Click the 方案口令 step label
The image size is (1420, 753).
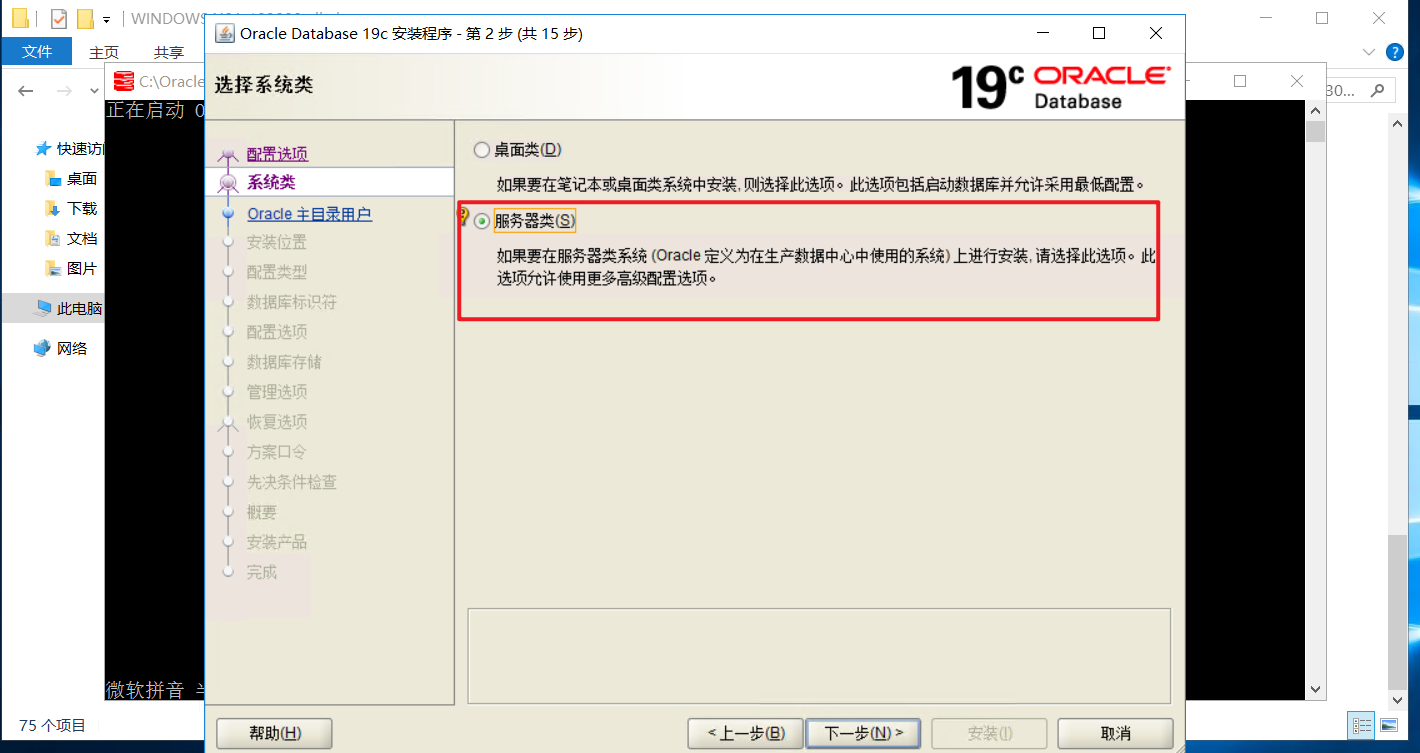277,452
